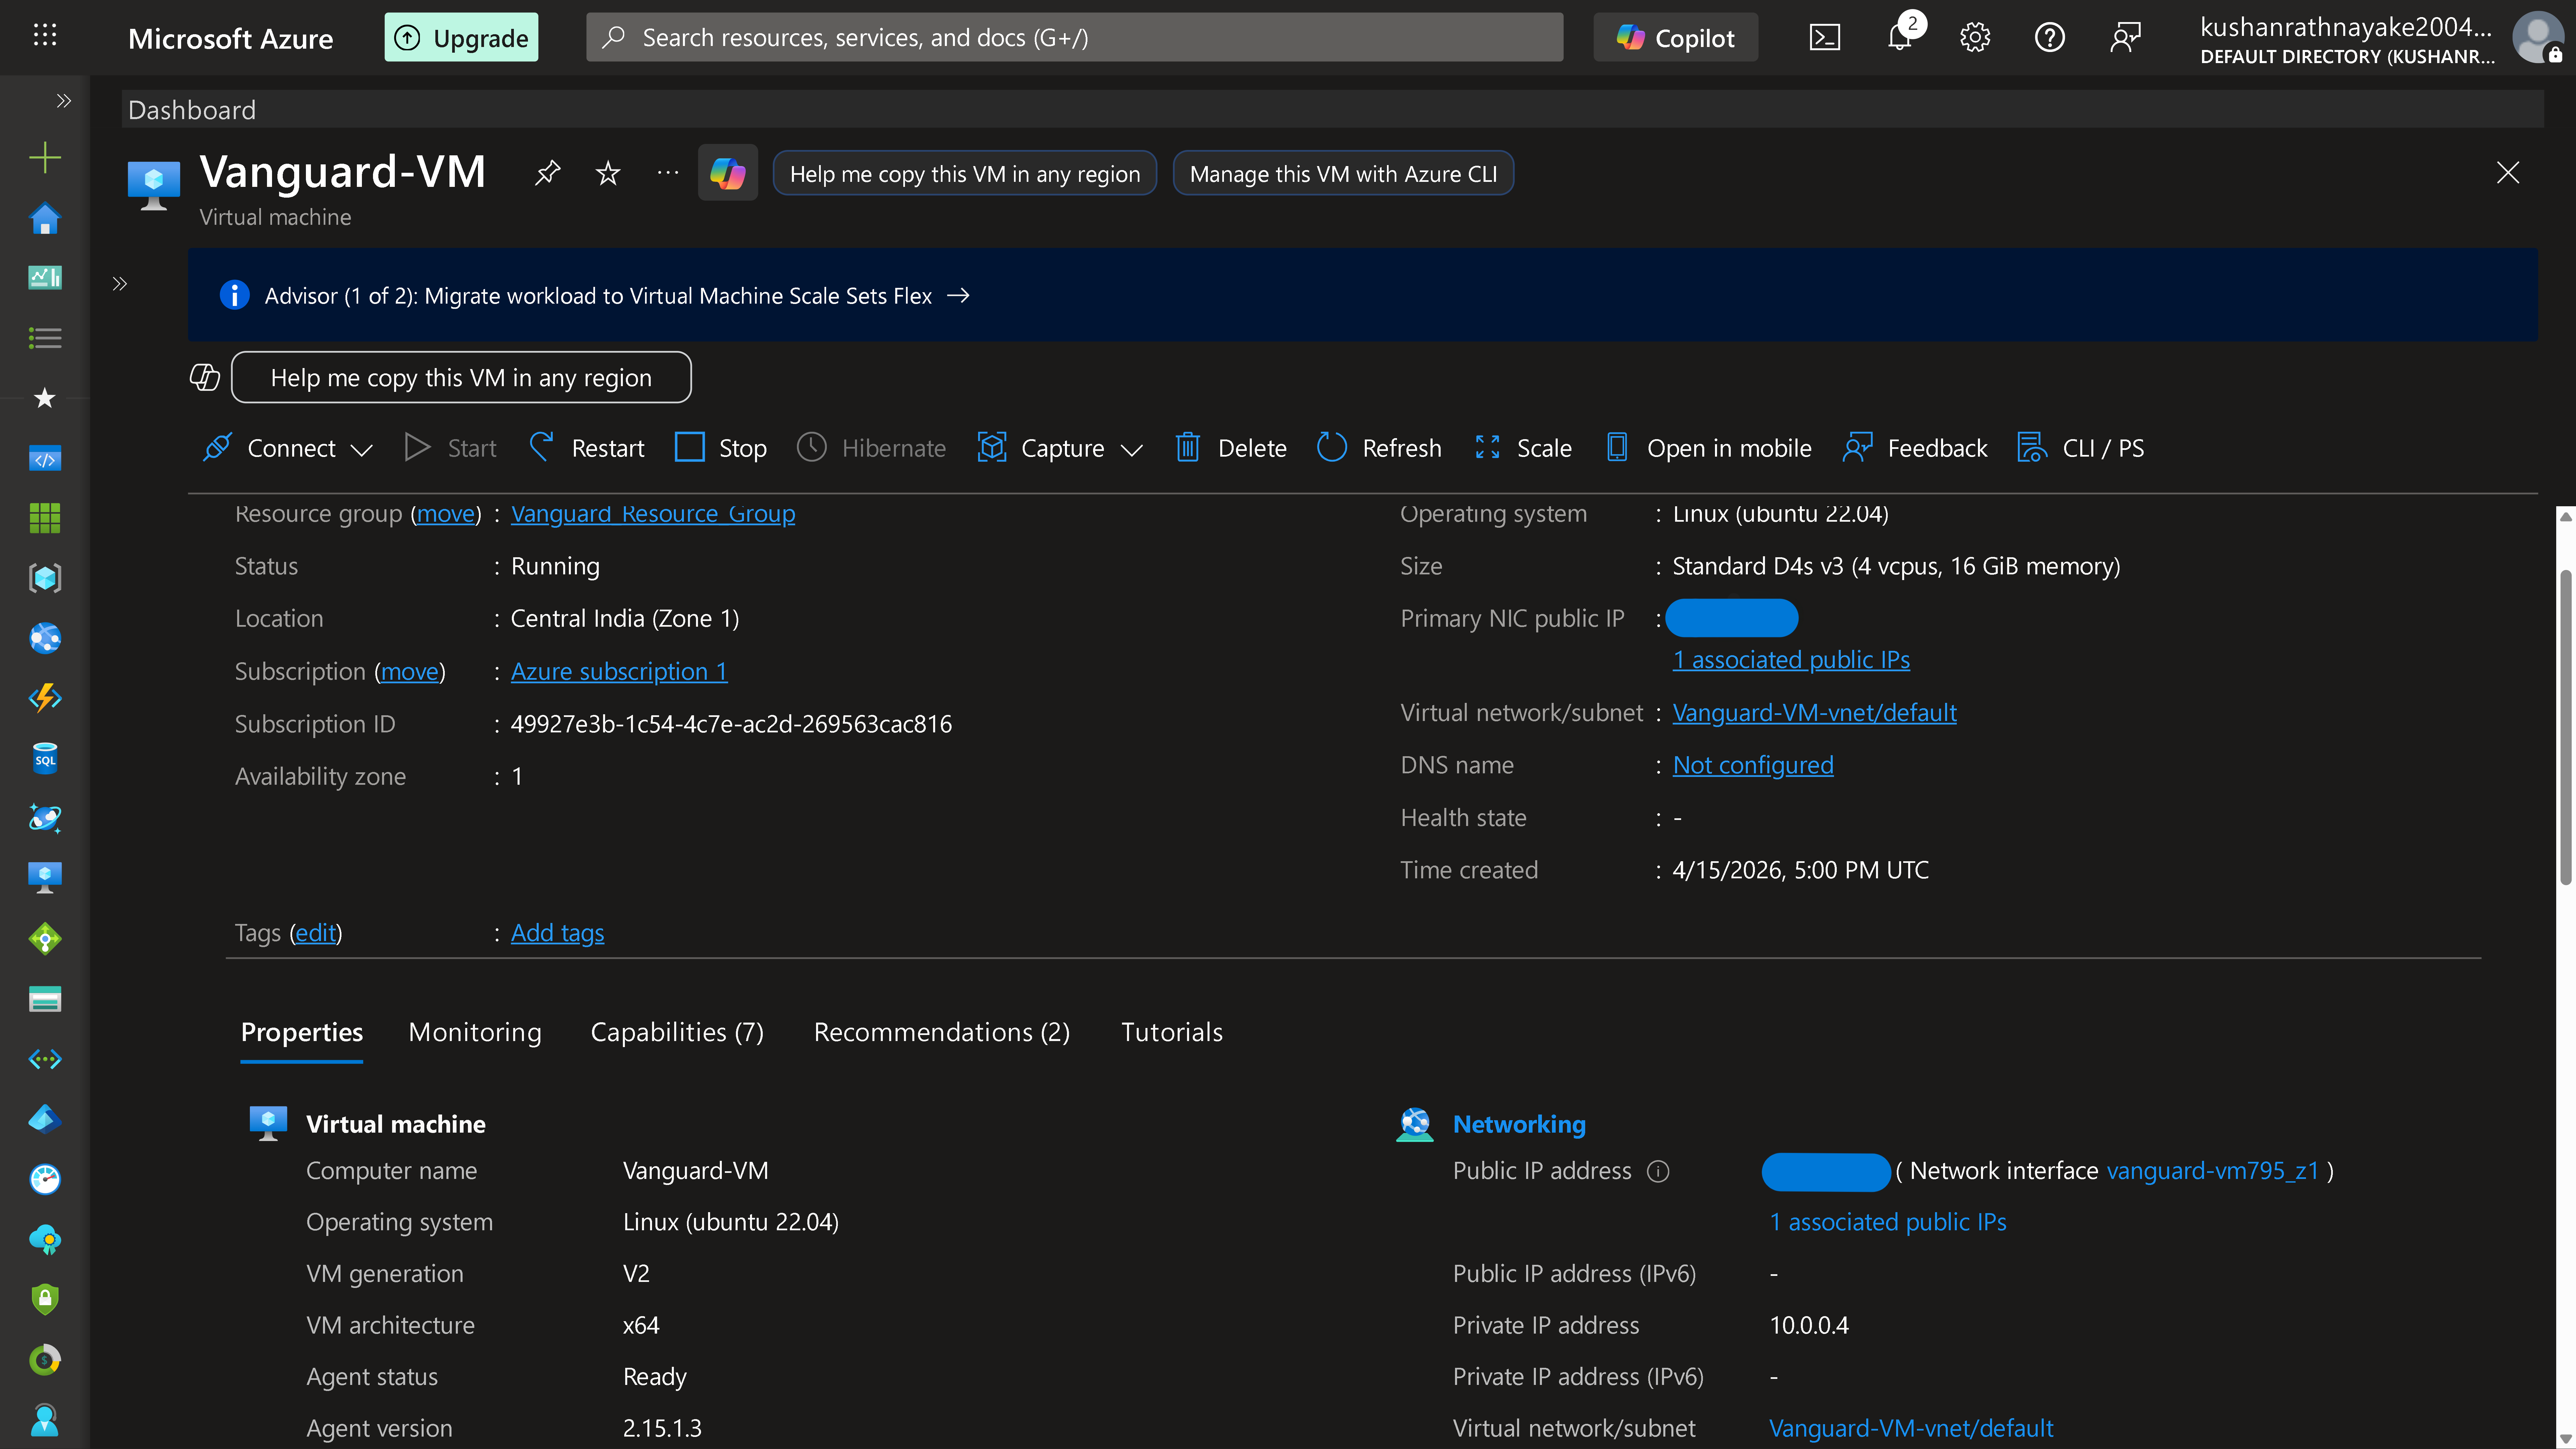2576x1449 pixels.
Task: Click the Restart VM icon
Action: pyautogui.click(x=541, y=447)
